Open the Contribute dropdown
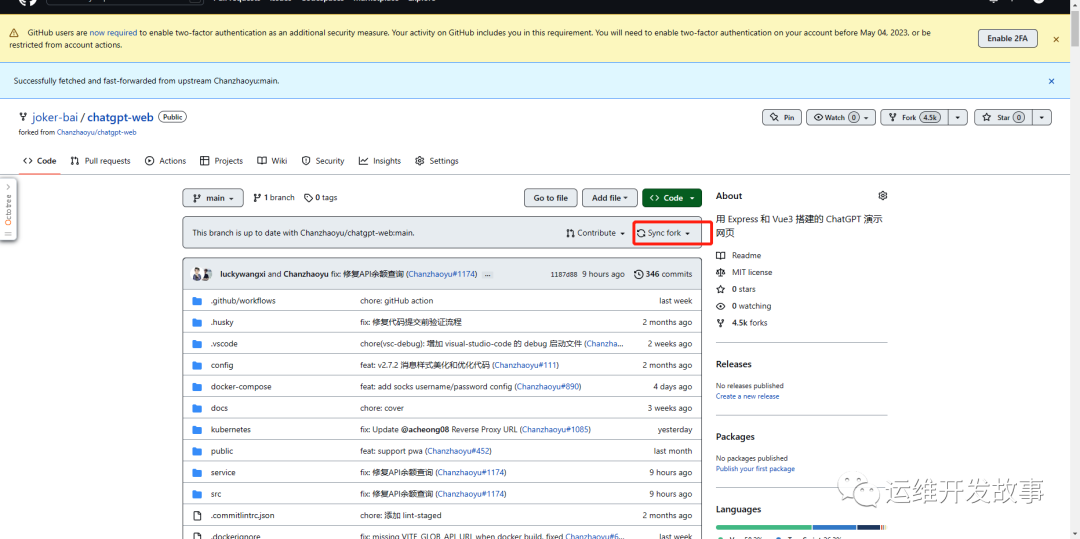The width and height of the screenshot is (1080, 539). (x=595, y=233)
